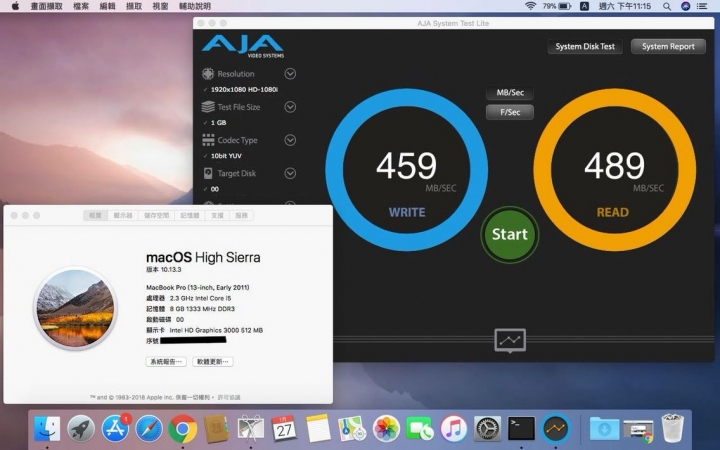Open the 視窗 menu

160,6
